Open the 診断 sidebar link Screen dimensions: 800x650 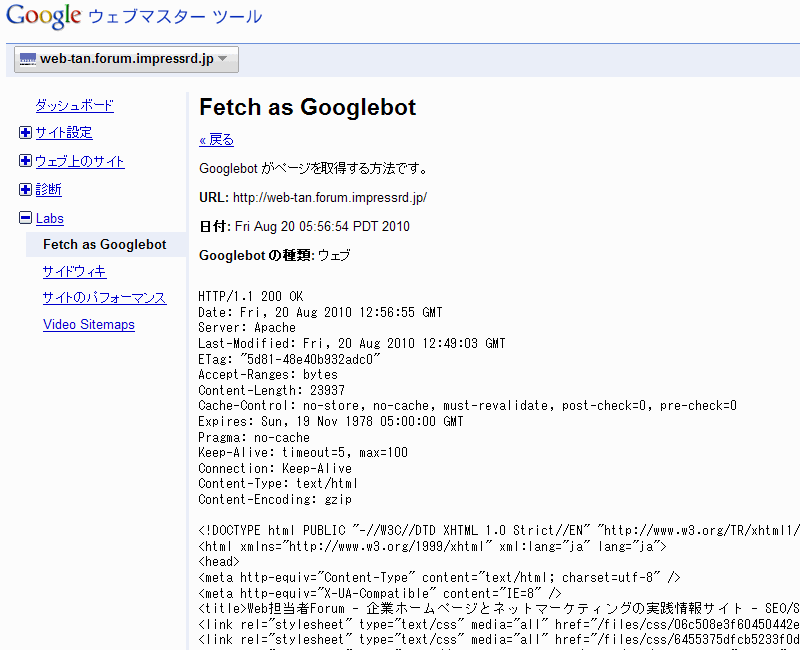pos(49,189)
